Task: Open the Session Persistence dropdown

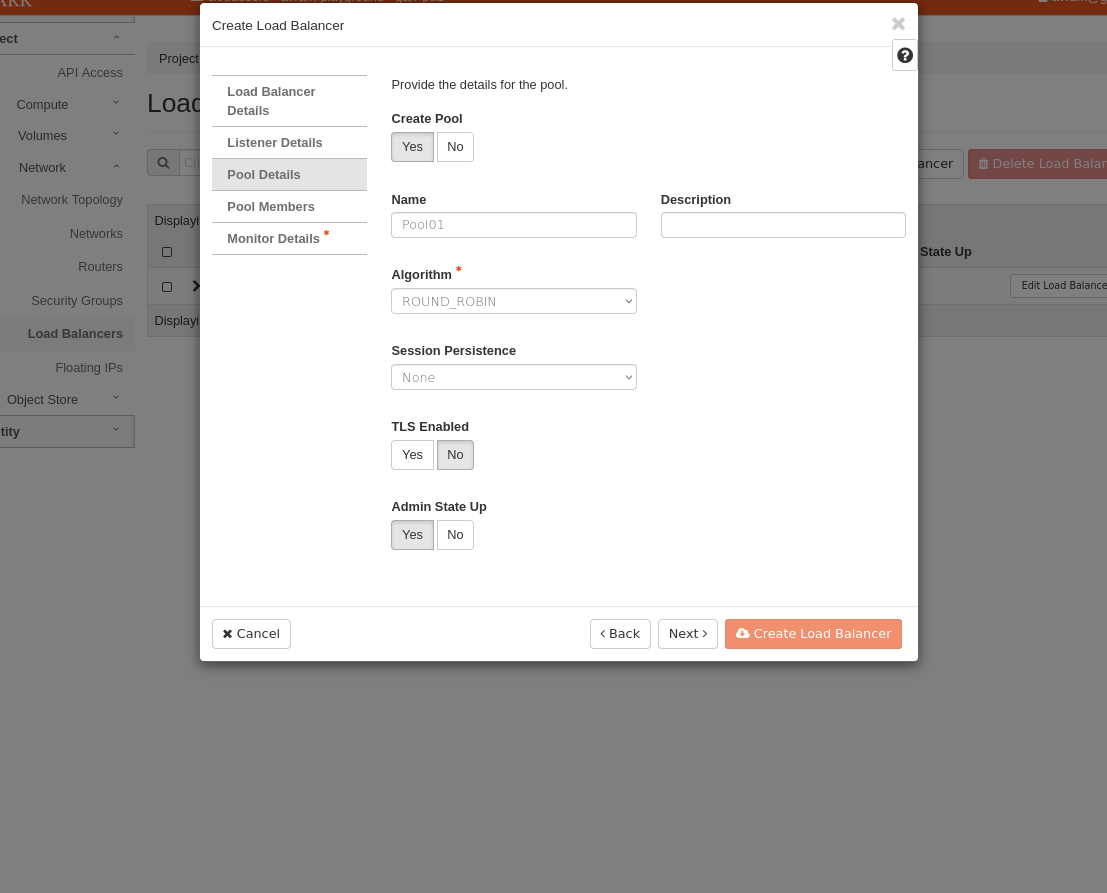Action: tap(513, 377)
